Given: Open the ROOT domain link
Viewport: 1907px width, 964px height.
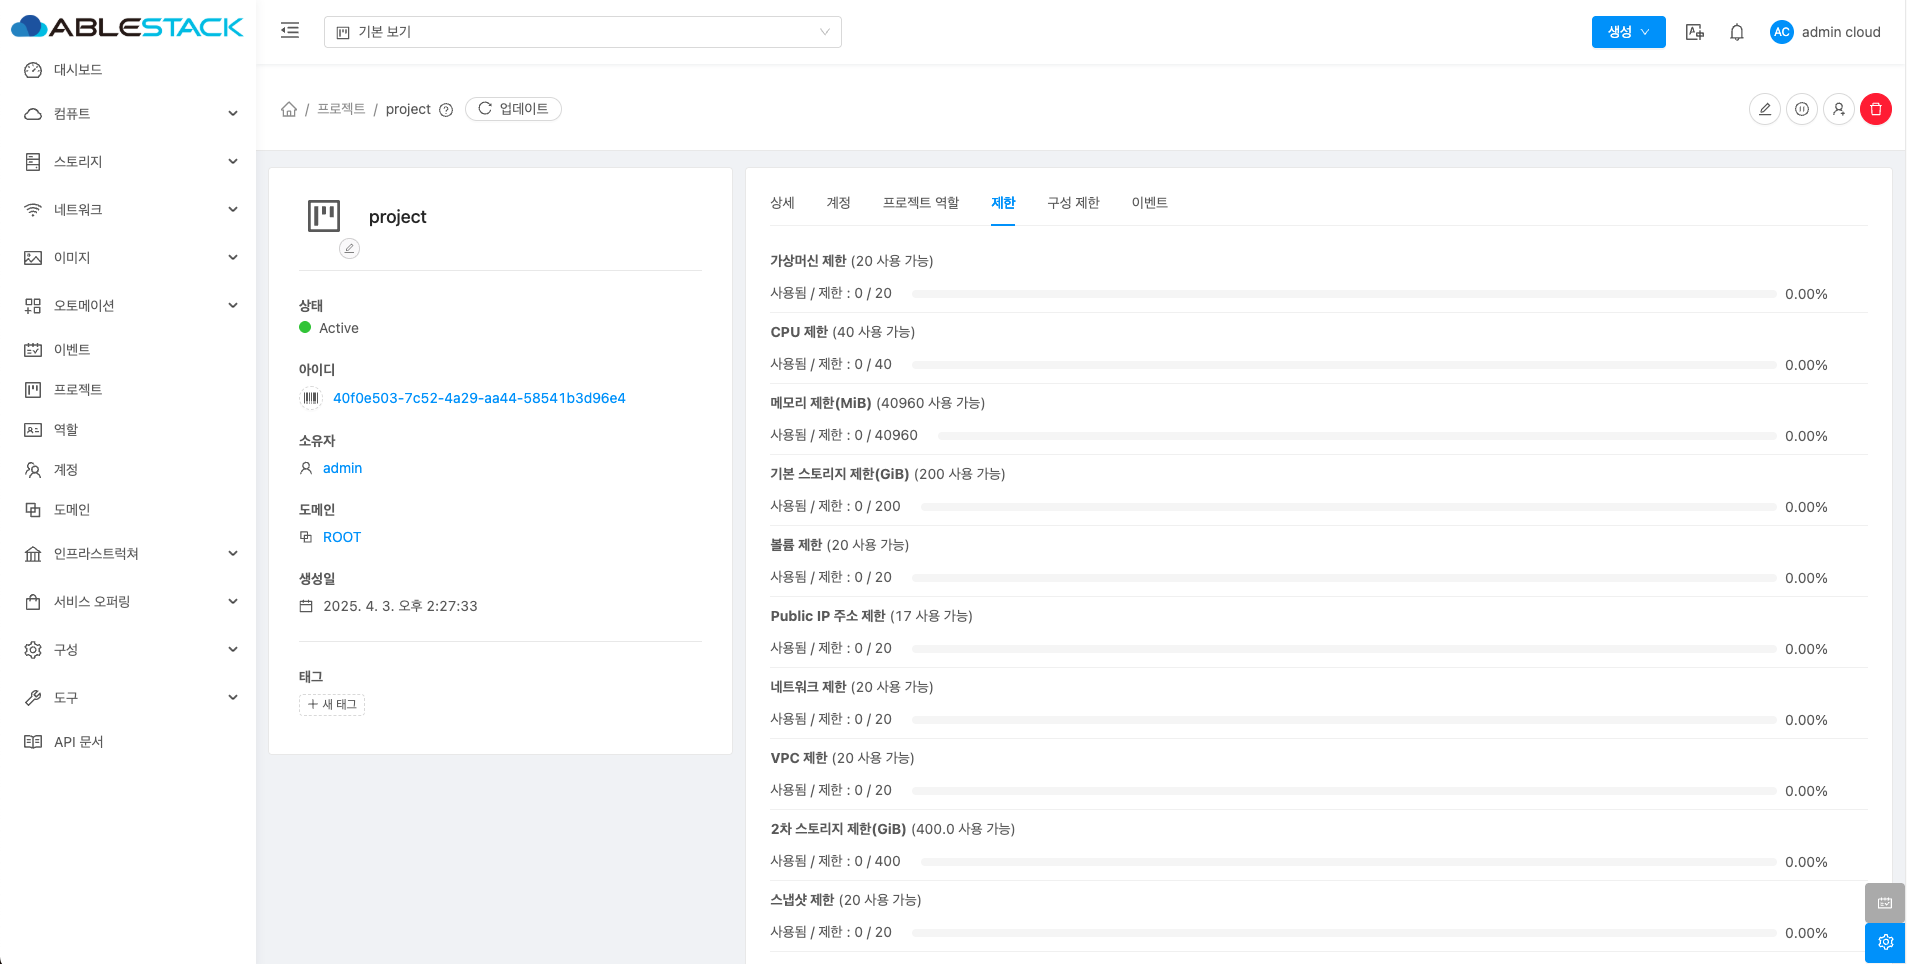Looking at the screenshot, I should pyautogui.click(x=342, y=537).
